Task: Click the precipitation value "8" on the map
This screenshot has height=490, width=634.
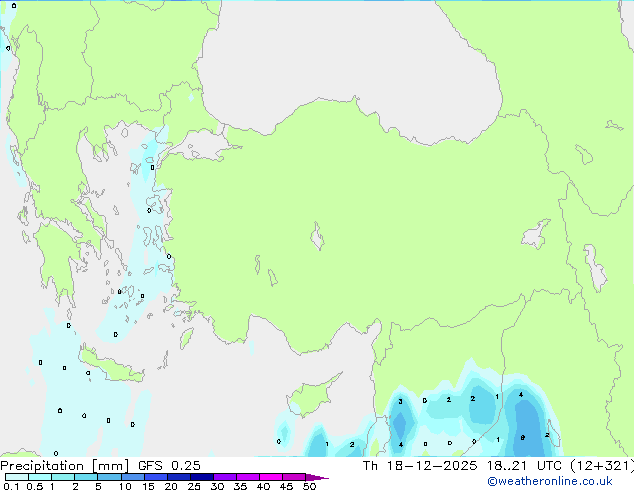Action: (x=522, y=438)
